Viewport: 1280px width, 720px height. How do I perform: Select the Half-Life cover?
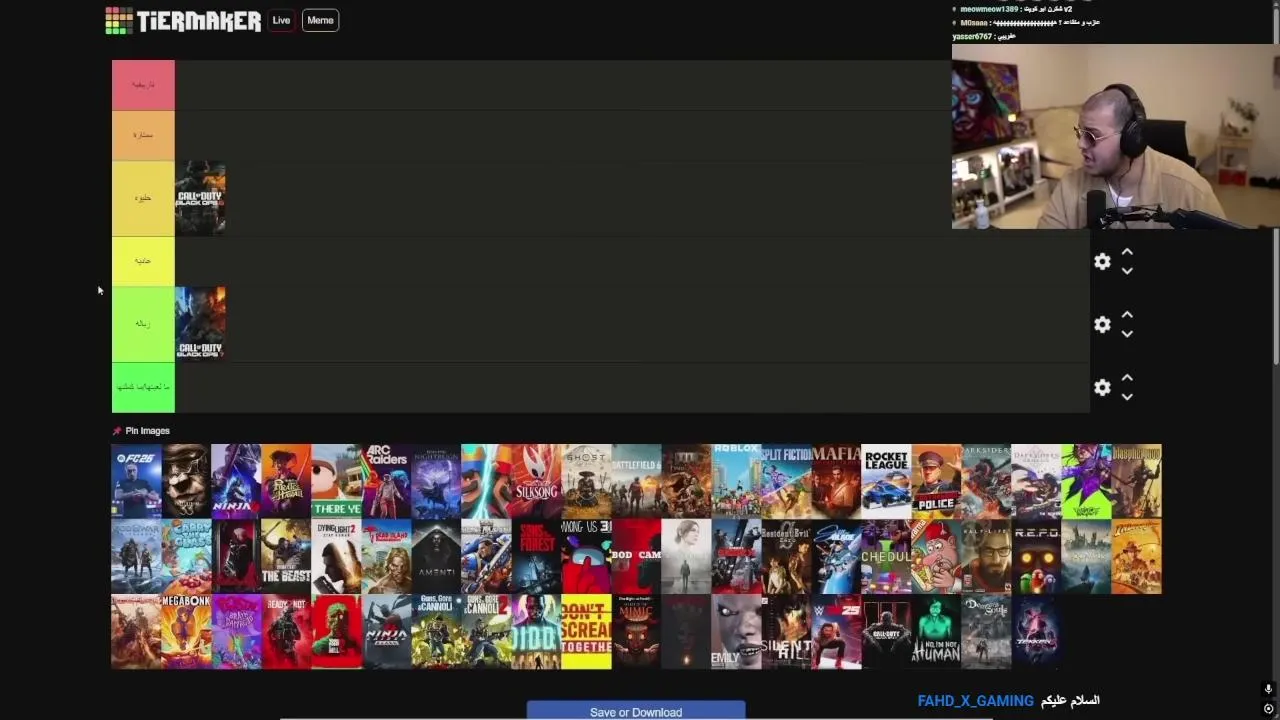986,556
